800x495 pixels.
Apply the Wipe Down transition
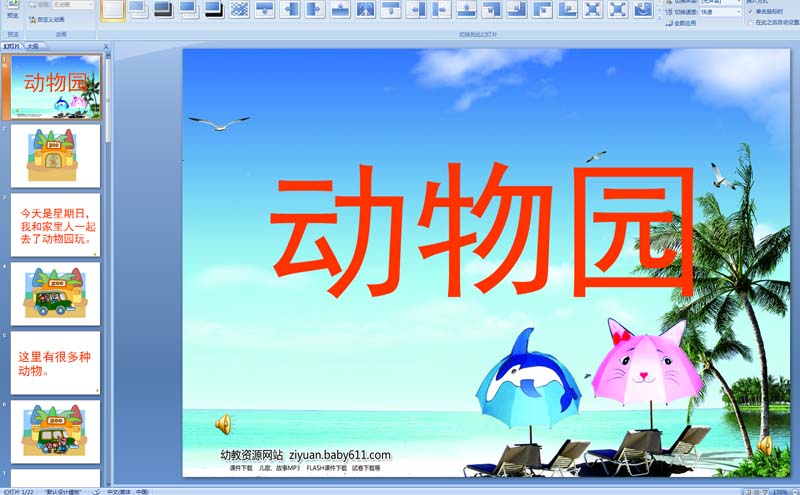264,9
